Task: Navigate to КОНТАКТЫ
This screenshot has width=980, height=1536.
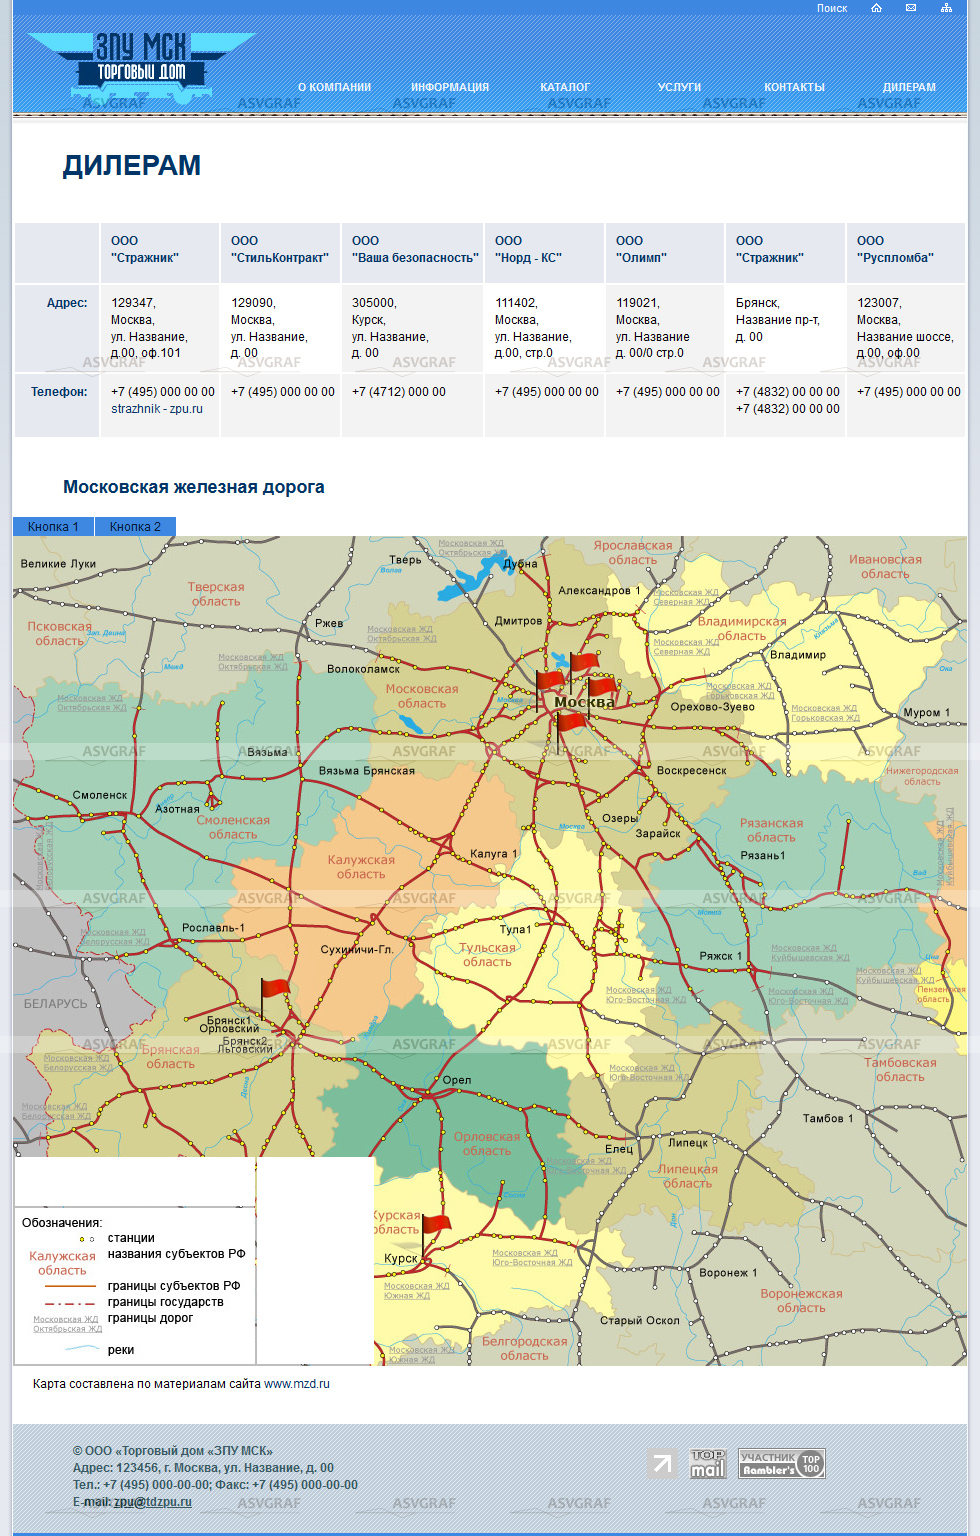Action: (794, 87)
